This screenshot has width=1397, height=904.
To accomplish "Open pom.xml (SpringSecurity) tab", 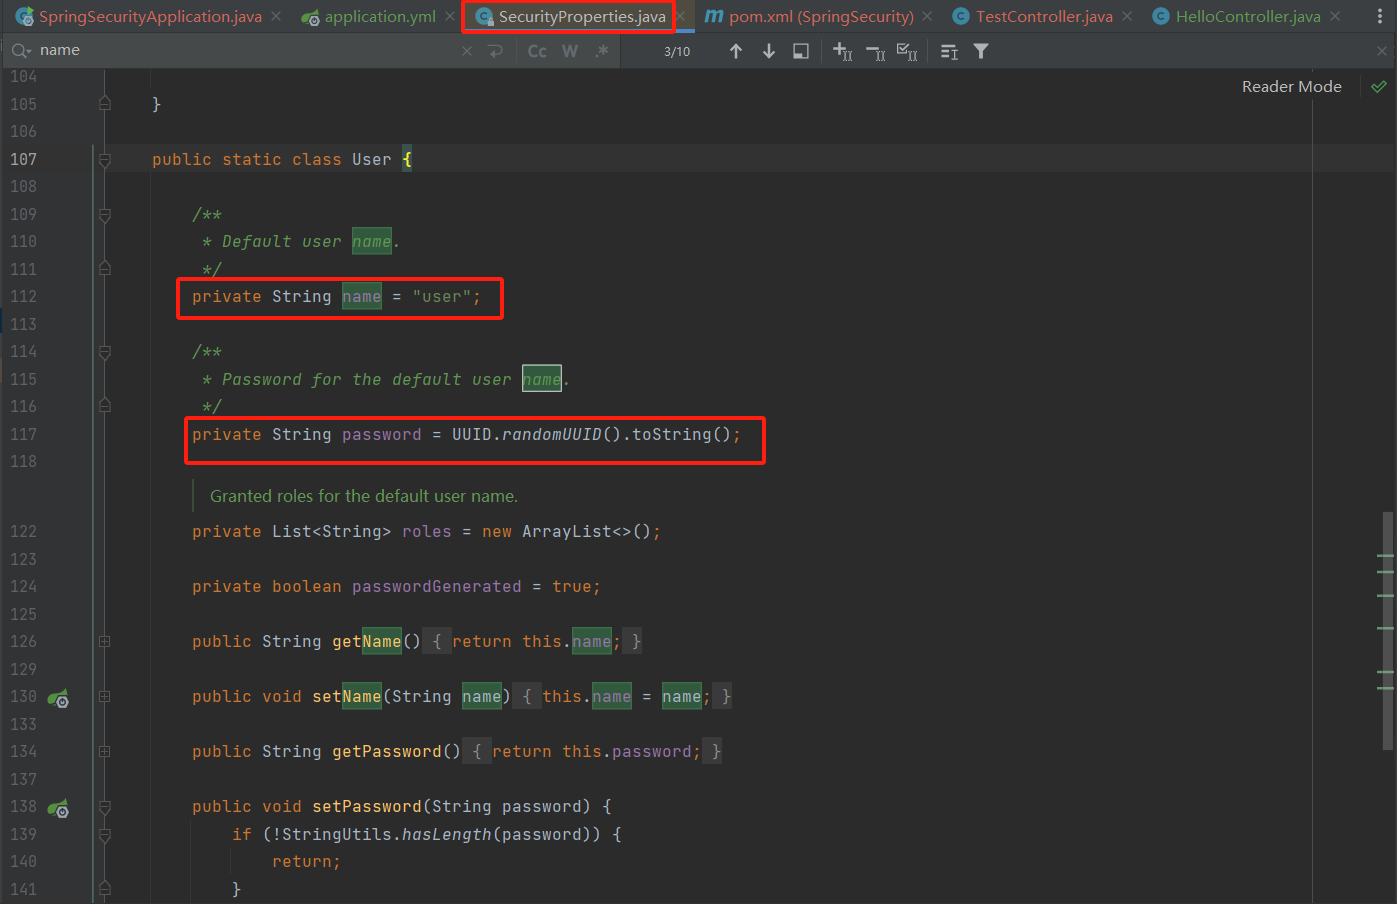I will pyautogui.click(x=821, y=17).
